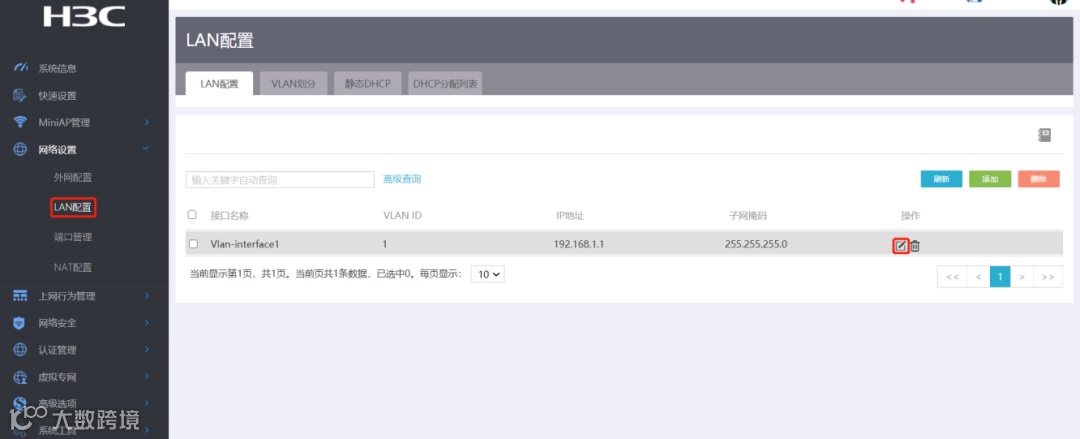The width and height of the screenshot is (1080, 439).
Task: Expand the 高级选项 chevron
Action: (147, 403)
